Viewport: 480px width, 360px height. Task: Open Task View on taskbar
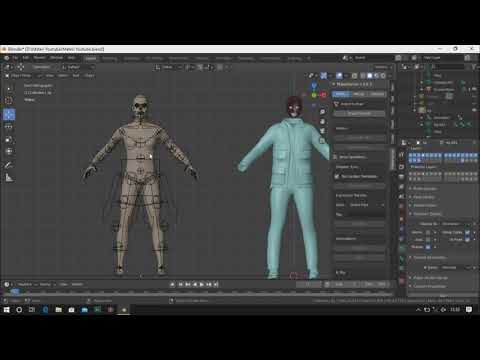[32, 310]
